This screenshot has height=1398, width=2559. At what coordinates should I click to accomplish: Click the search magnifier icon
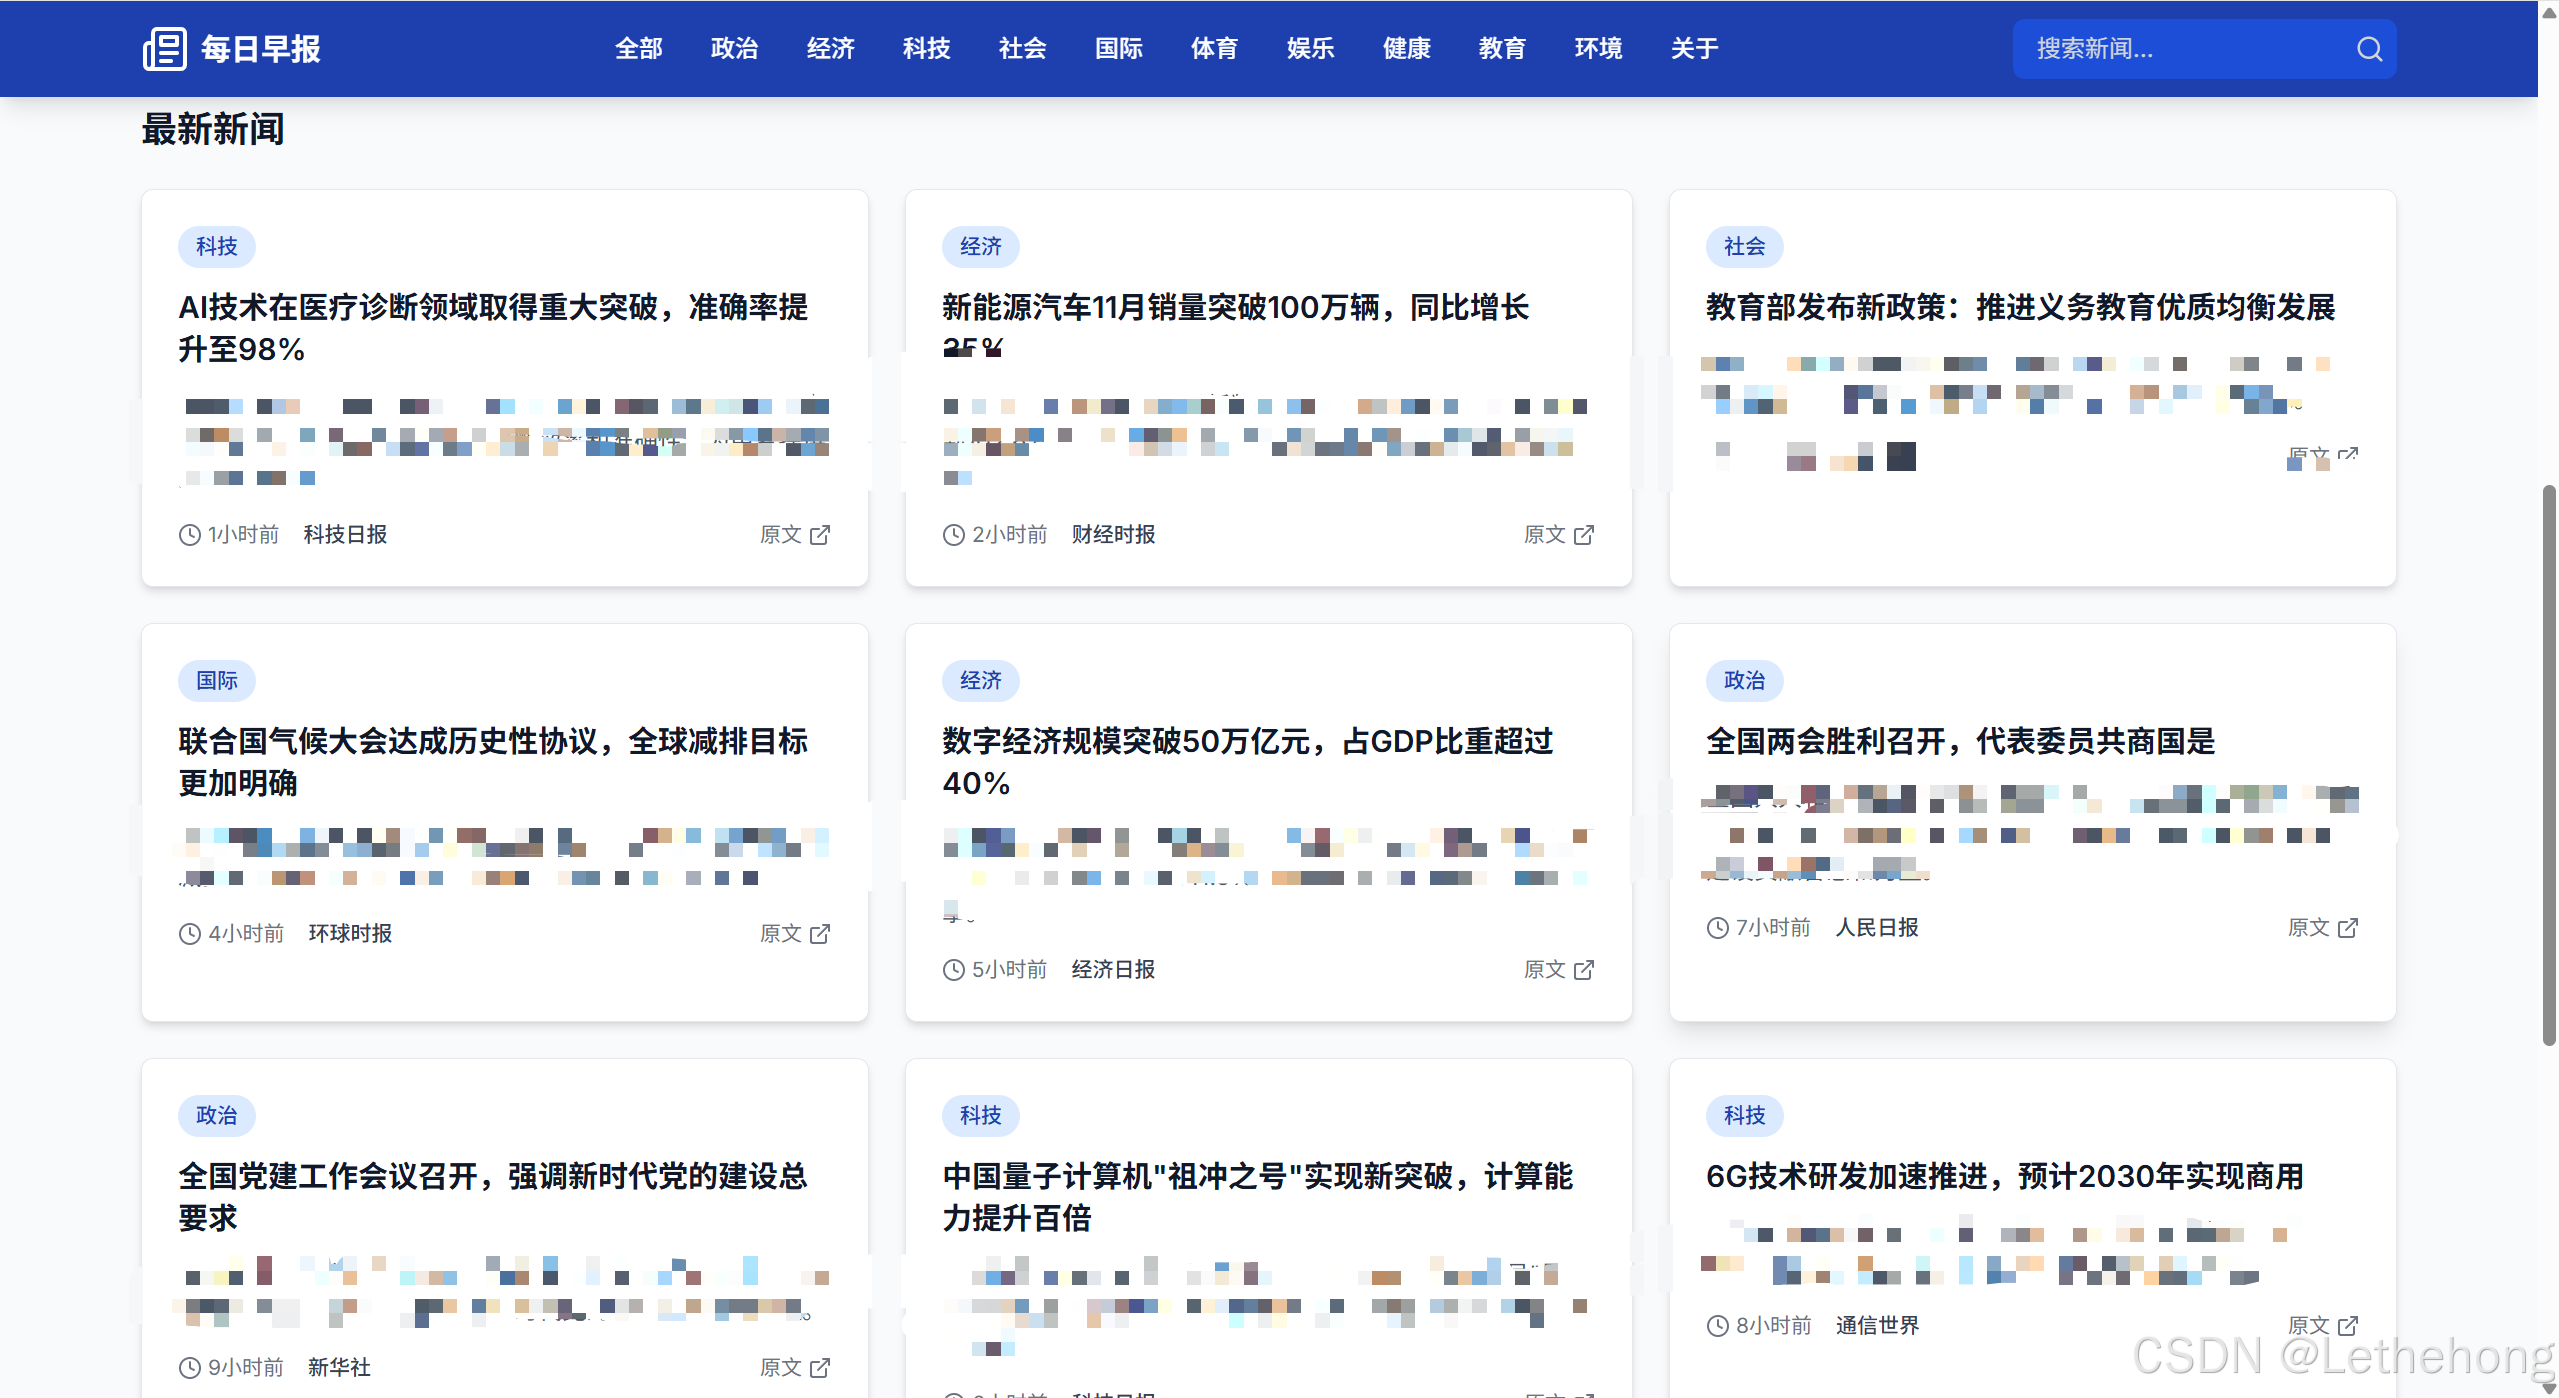coord(2368,48)
